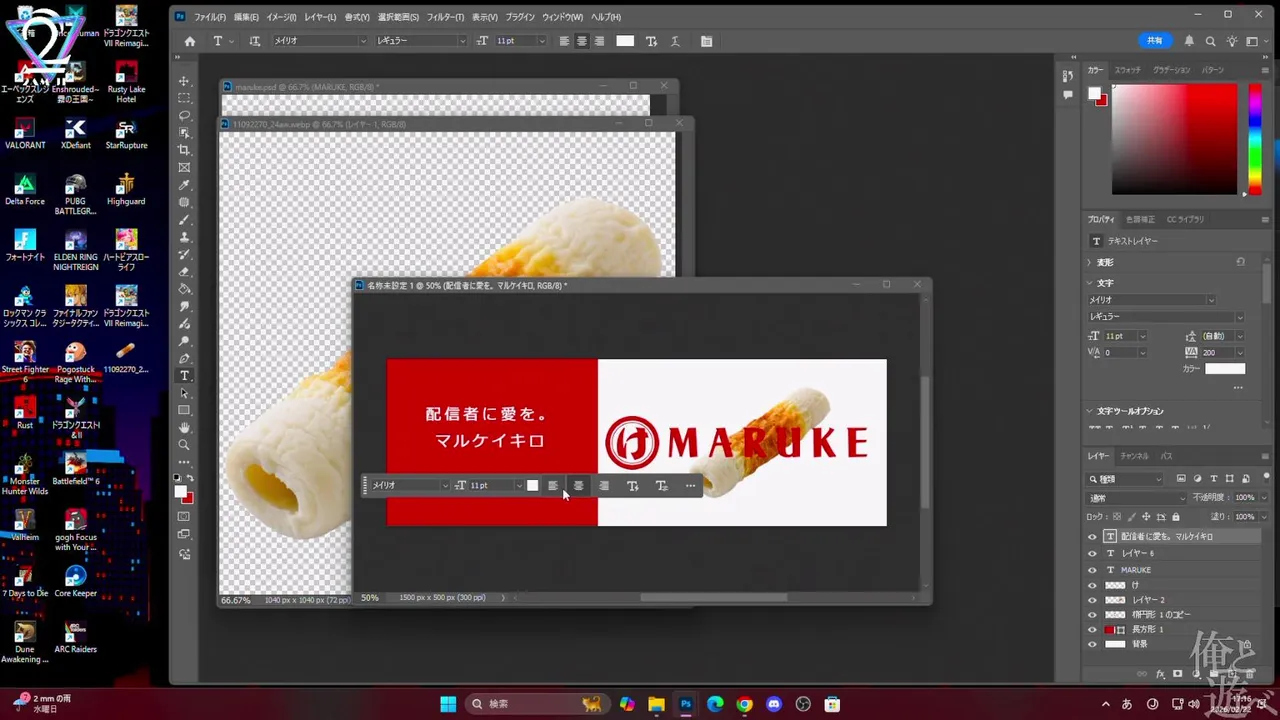Hide the 配信者に愛を。マルケイキロ layer
1280x720 pixels.
pyautogui.click(x=1092, y=537)
